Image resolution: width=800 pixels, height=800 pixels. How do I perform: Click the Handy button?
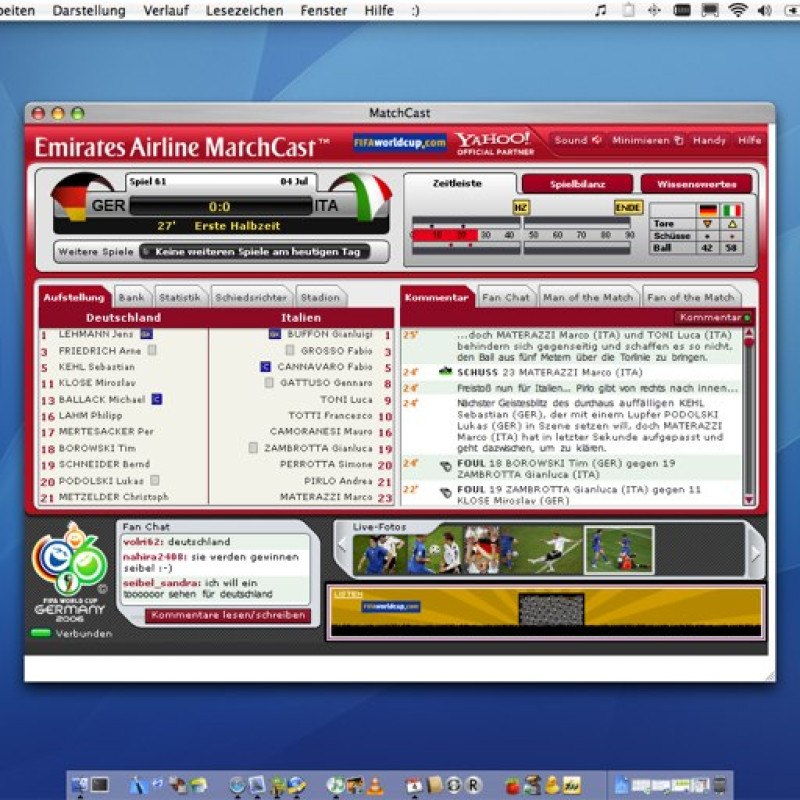[709, 140]
